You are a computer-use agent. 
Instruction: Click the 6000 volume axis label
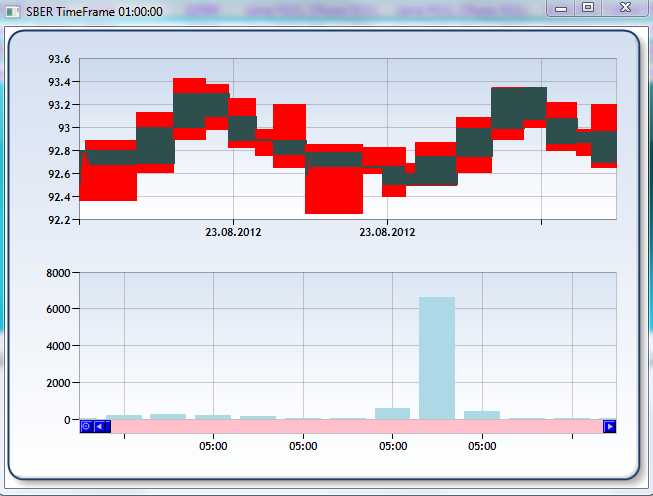pos(58,309)
